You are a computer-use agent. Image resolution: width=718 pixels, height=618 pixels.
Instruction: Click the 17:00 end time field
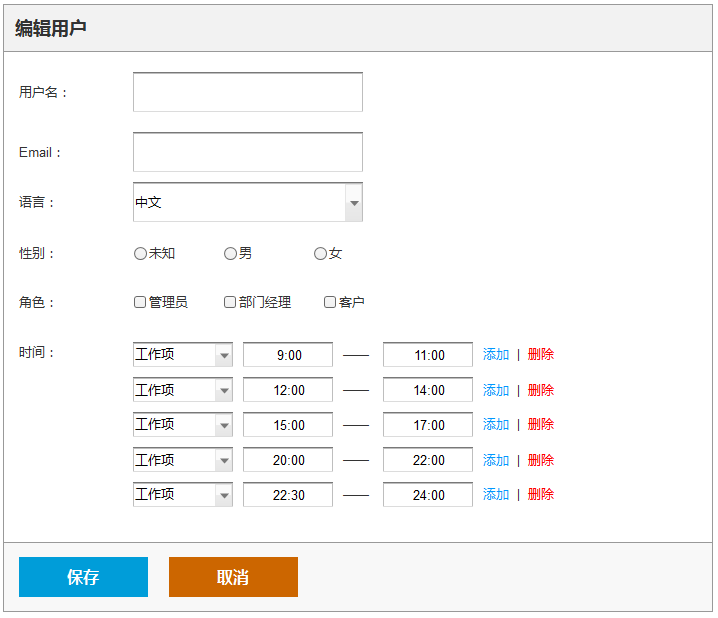[x=428, y=424]
